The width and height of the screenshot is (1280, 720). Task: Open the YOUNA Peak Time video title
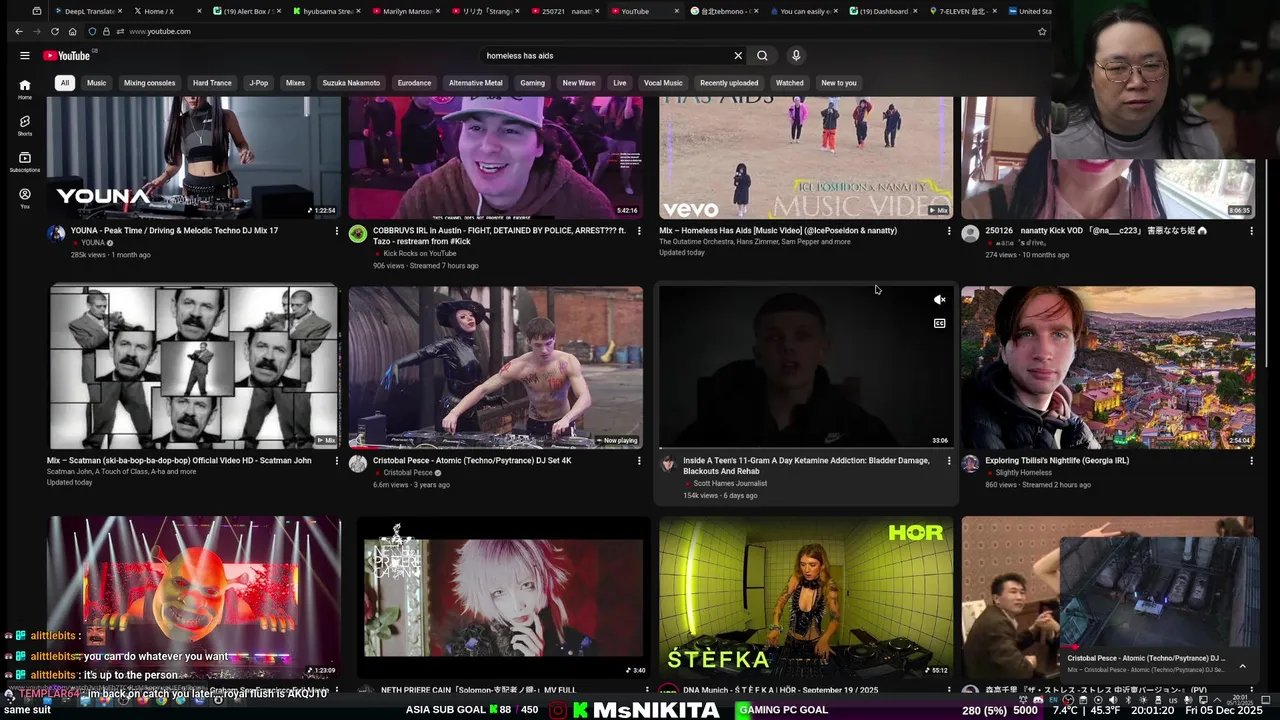[175, 231]
